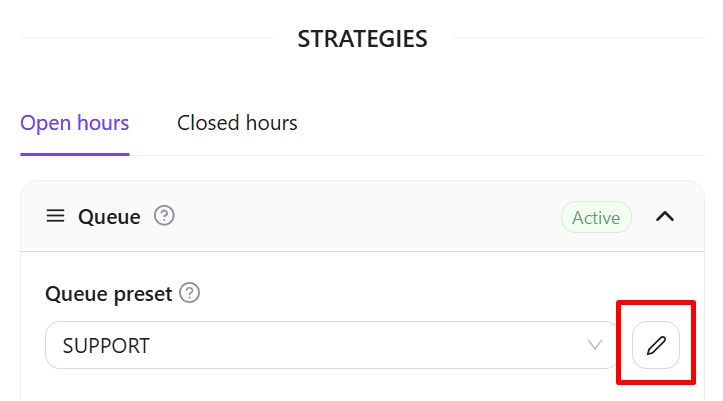Switch to the Closed hours tab
The width and height of the screenshot is (723, 401).
tap(237, 124)
